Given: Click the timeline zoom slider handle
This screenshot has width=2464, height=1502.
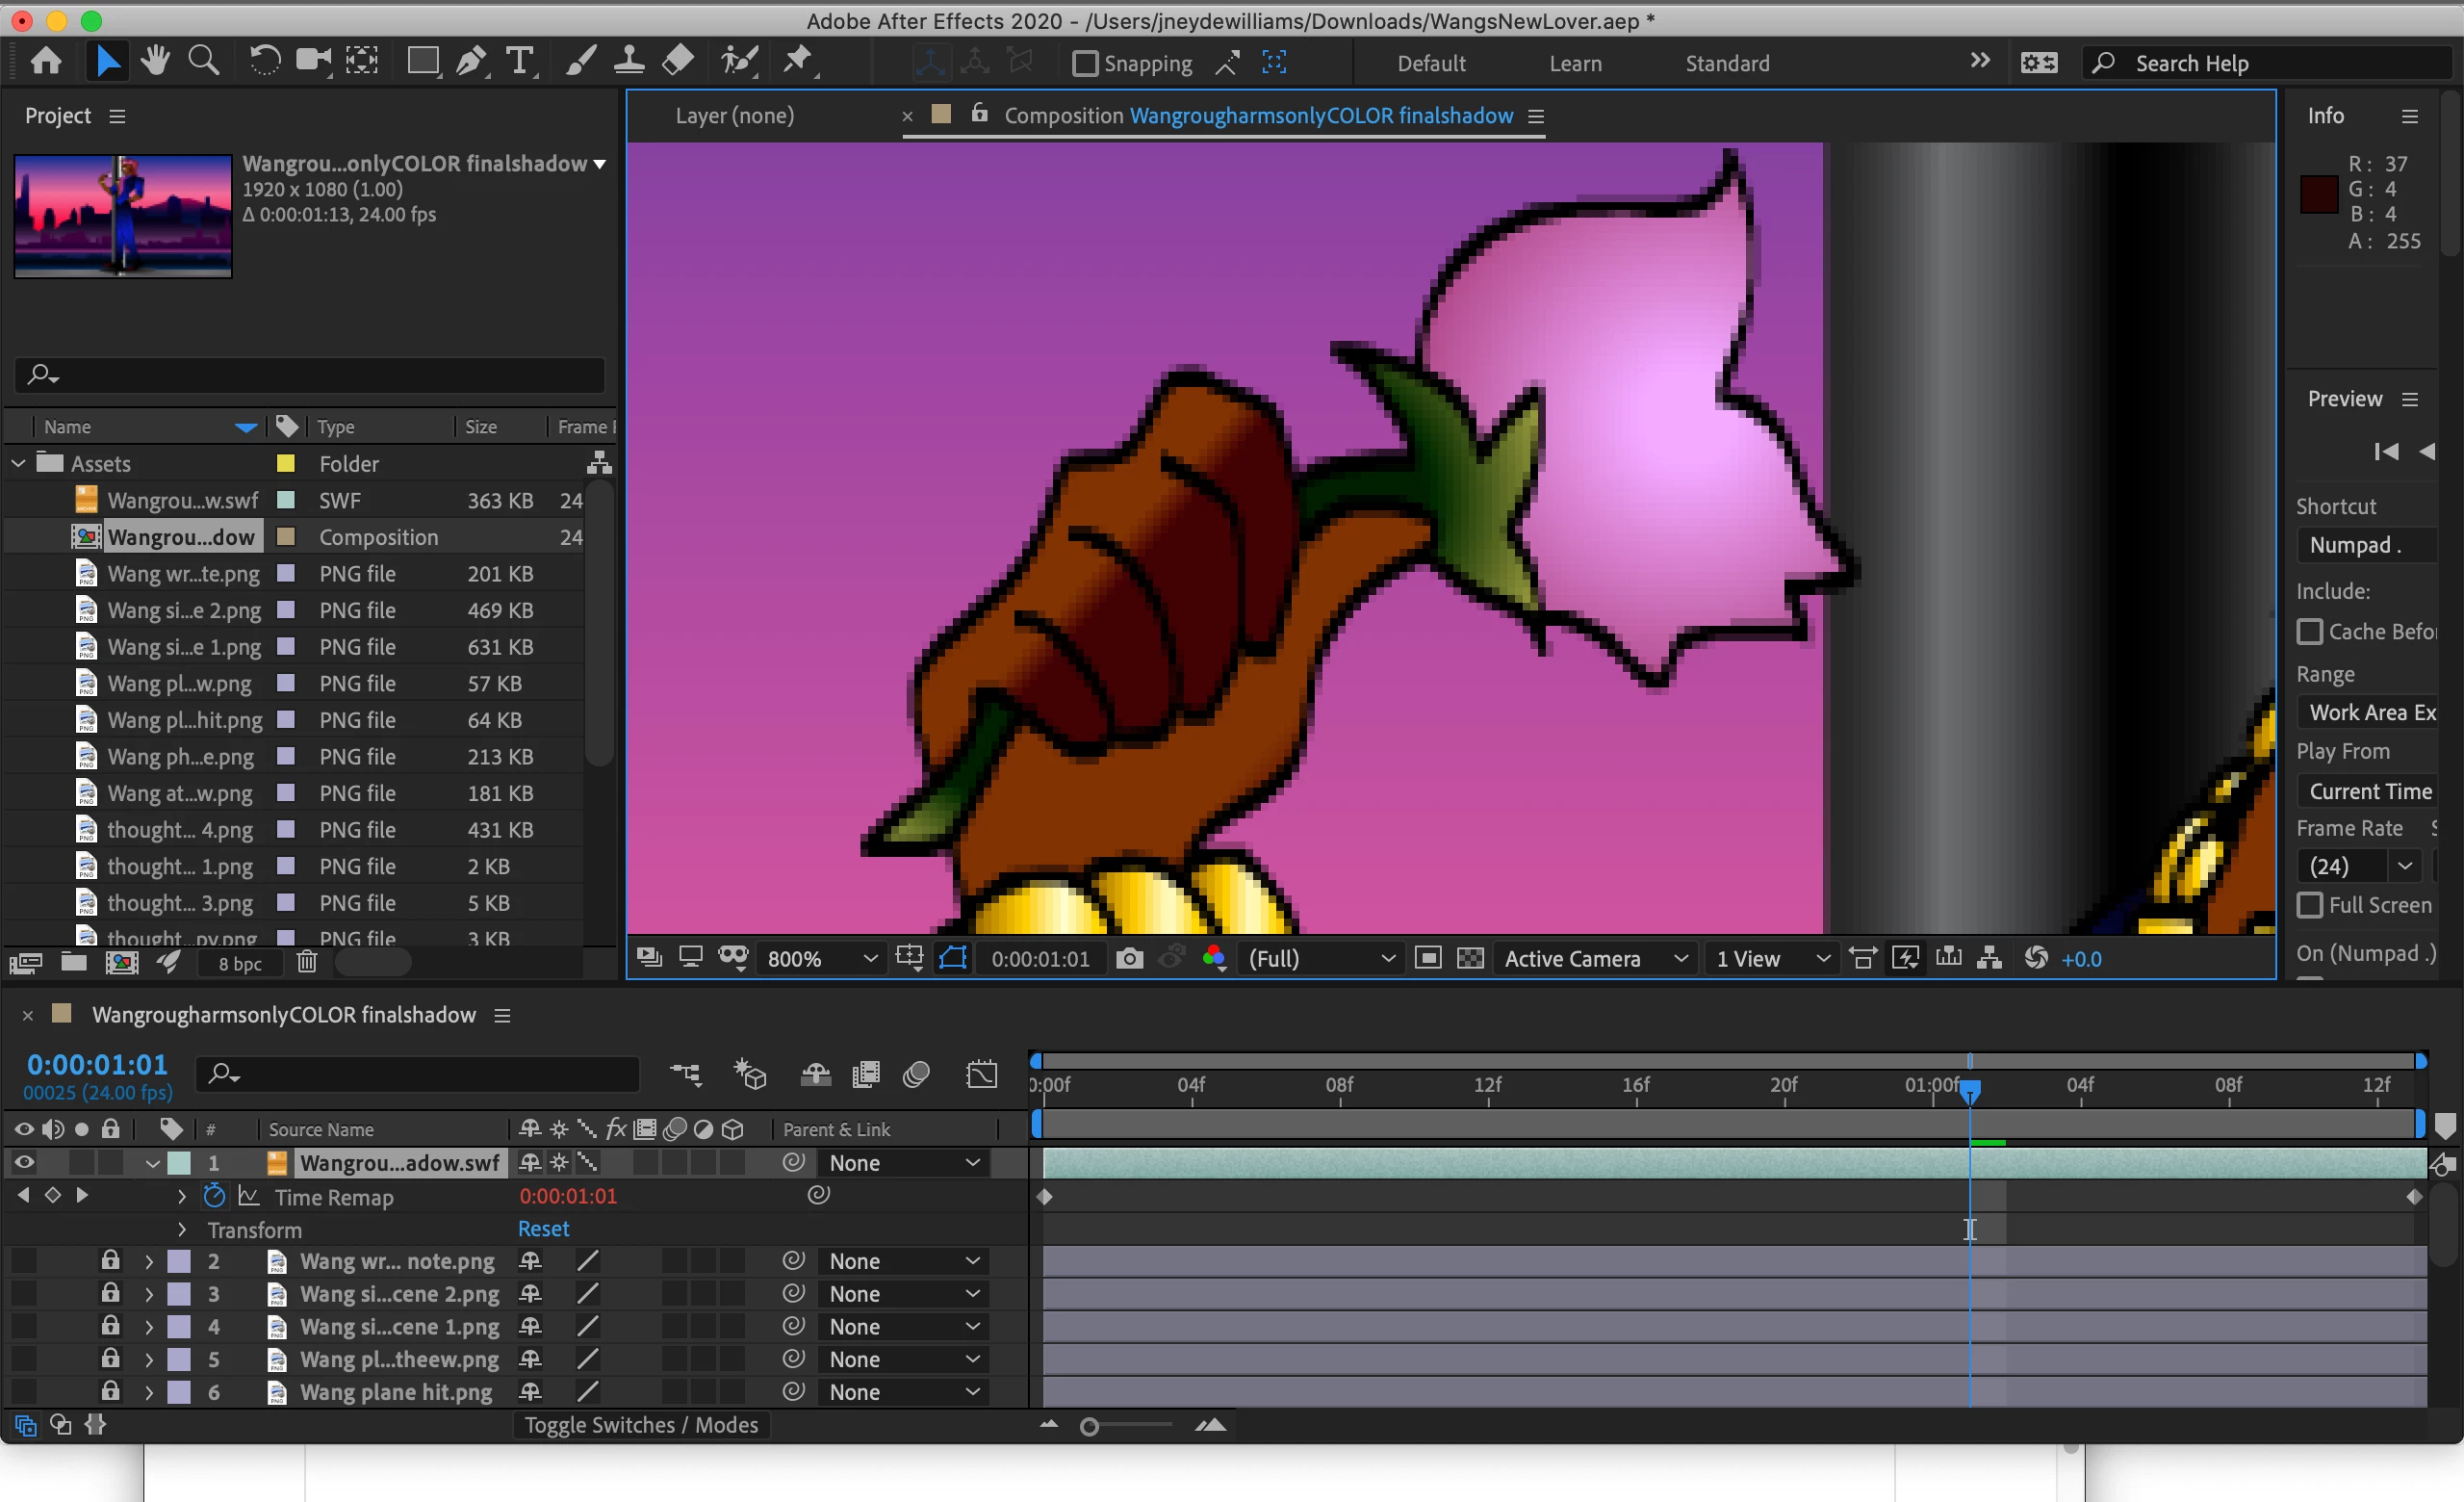Looking at the screenshot, I should [1089, 1427].
